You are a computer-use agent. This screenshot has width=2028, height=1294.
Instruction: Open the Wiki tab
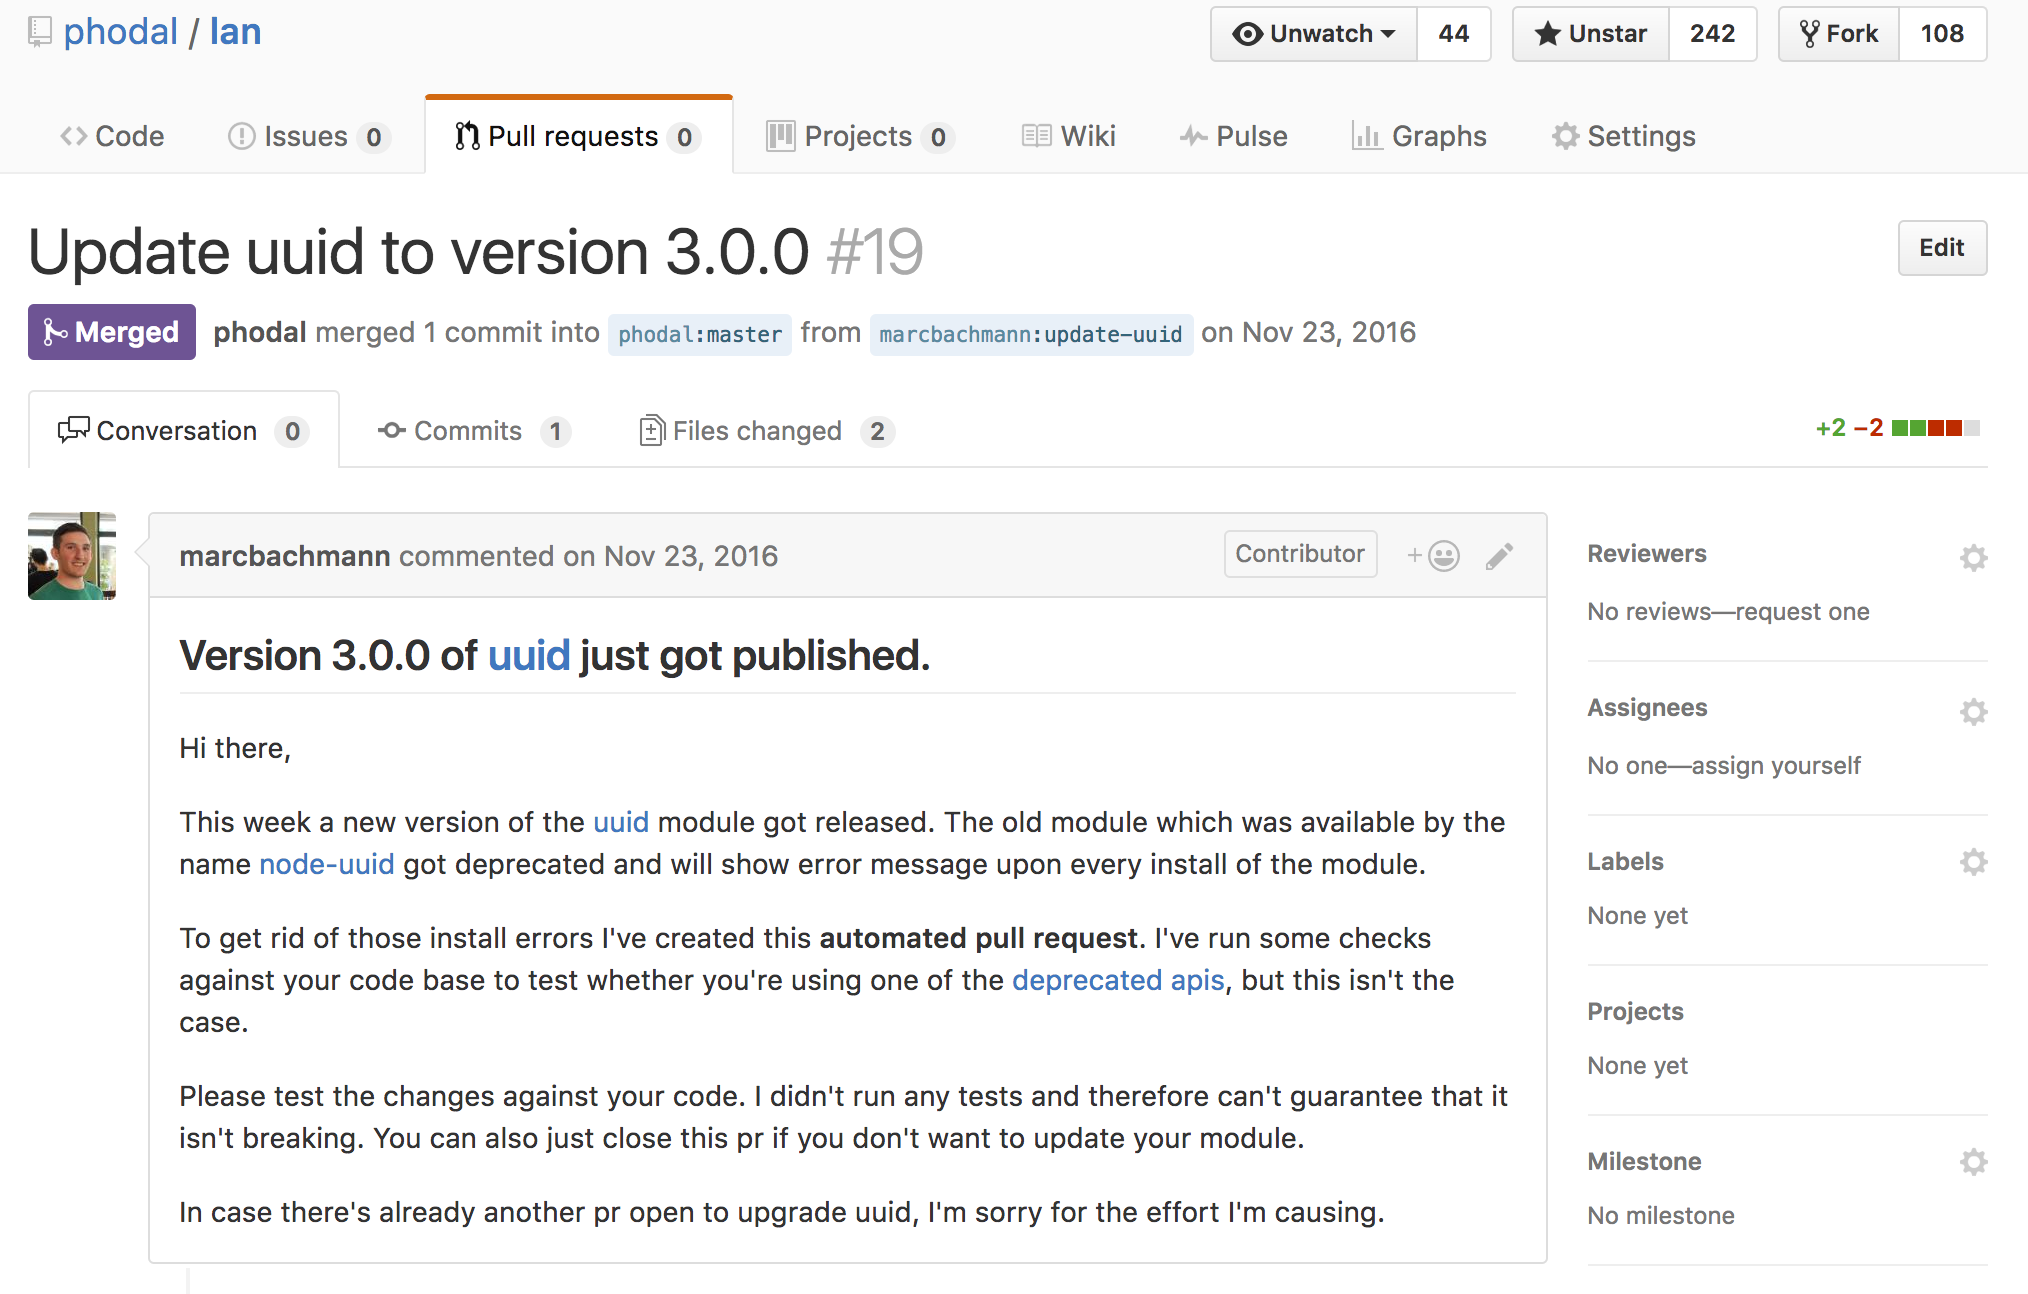[1069, 136]
